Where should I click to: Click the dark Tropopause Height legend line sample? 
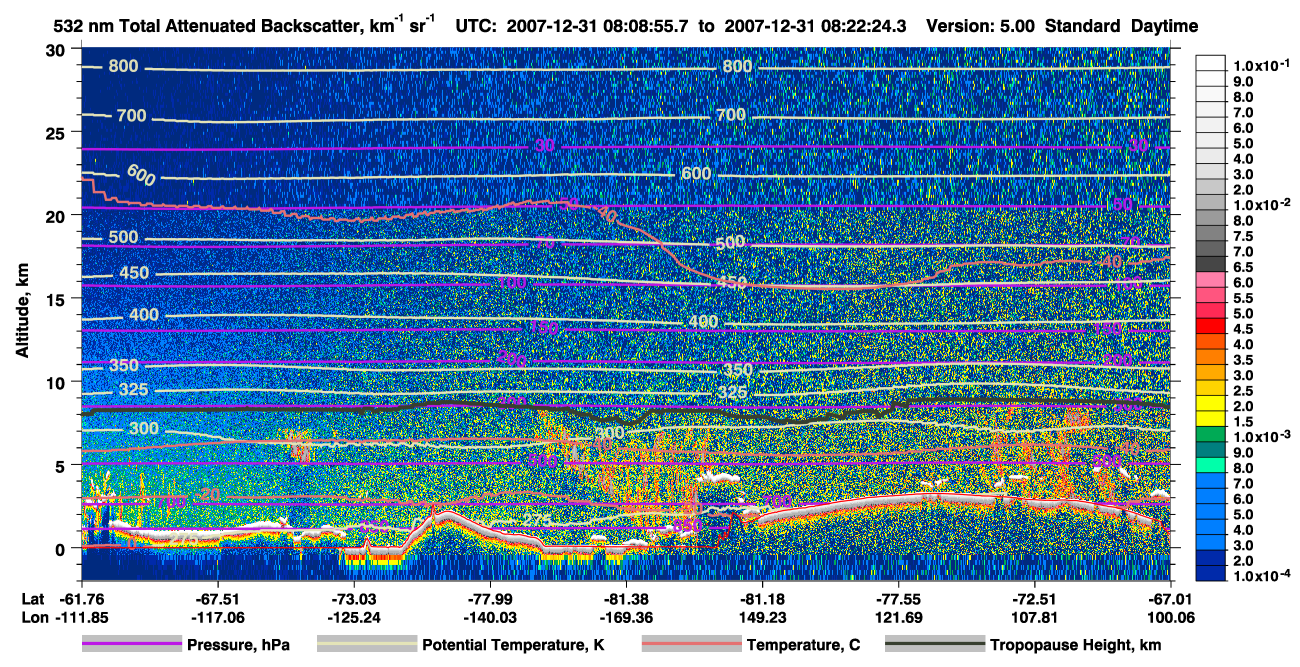click(934, 645)
